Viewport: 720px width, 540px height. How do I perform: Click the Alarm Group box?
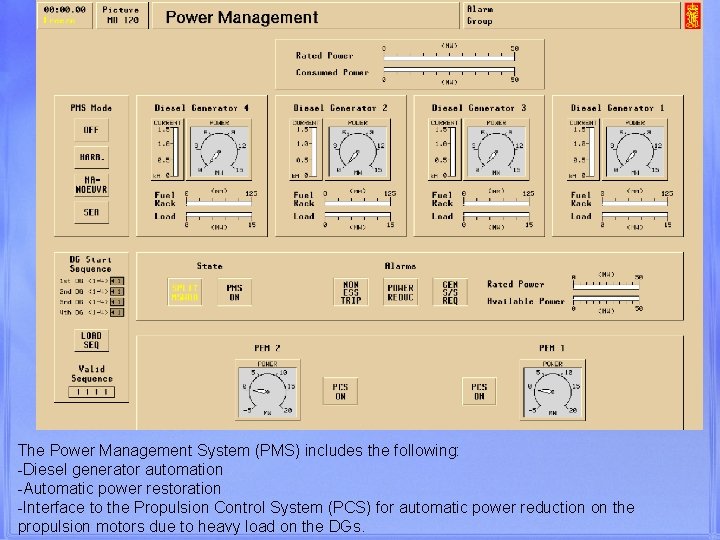571,16
